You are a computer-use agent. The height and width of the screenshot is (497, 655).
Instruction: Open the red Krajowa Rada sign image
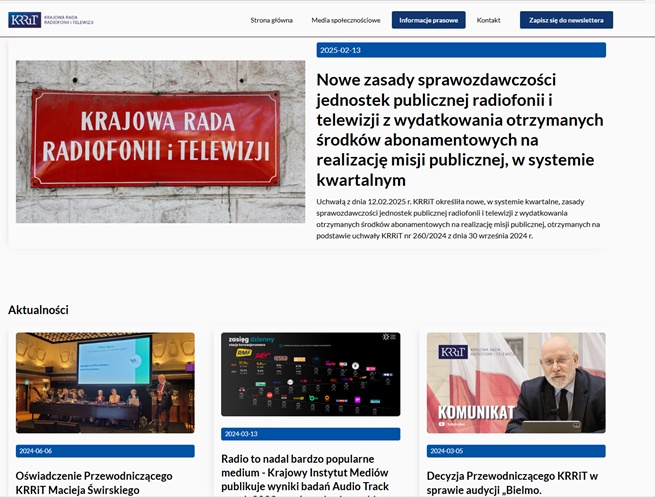[160, 142]
